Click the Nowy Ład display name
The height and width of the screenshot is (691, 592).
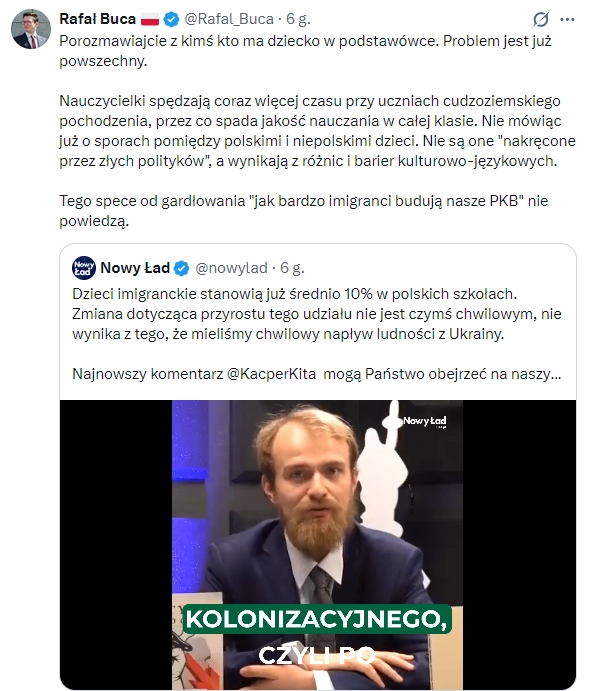(x=135, y=268)
